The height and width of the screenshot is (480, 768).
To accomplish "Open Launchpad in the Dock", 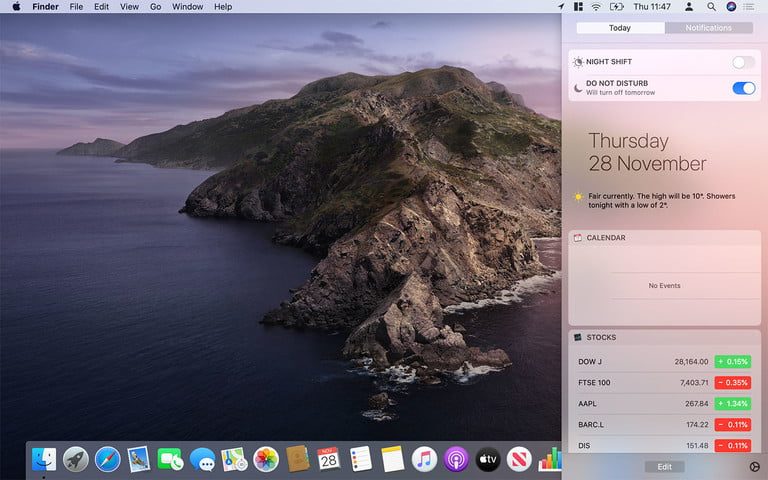I will point(76,459).
